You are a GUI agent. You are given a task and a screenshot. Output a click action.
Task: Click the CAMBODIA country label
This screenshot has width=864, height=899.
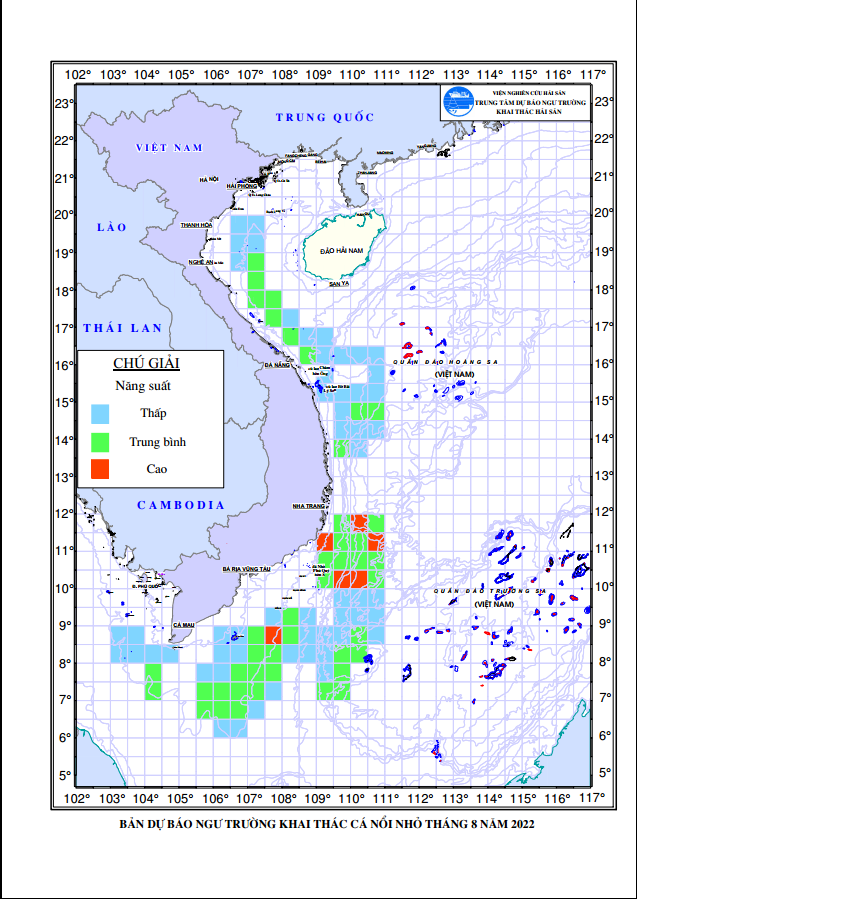[x=181, y=505]
